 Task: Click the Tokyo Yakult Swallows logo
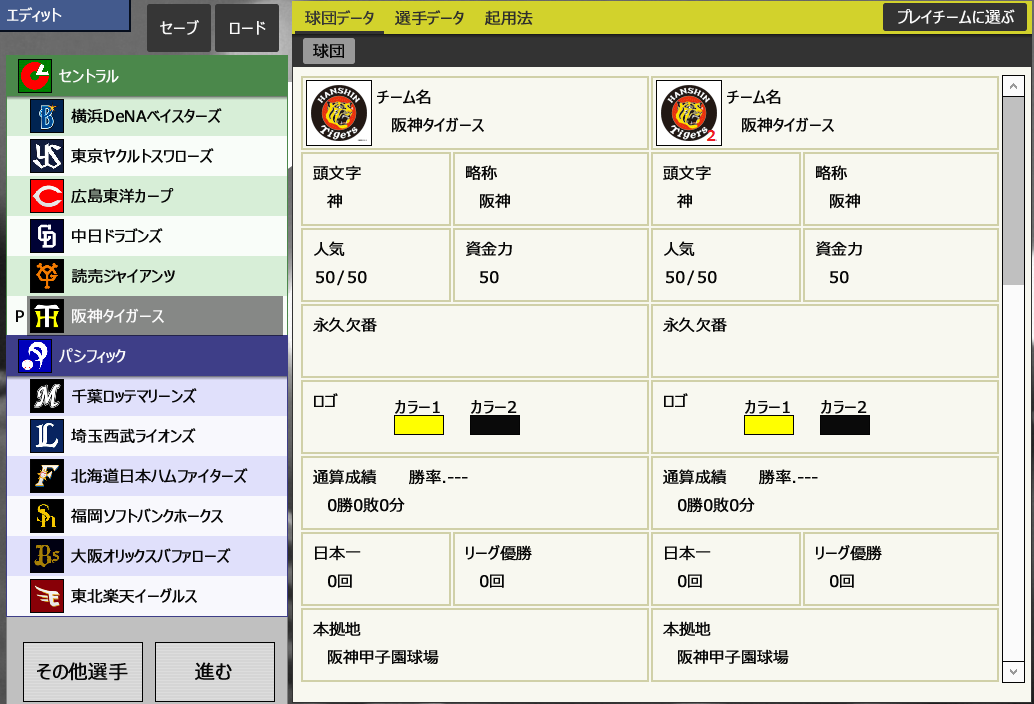click(47, 156)
